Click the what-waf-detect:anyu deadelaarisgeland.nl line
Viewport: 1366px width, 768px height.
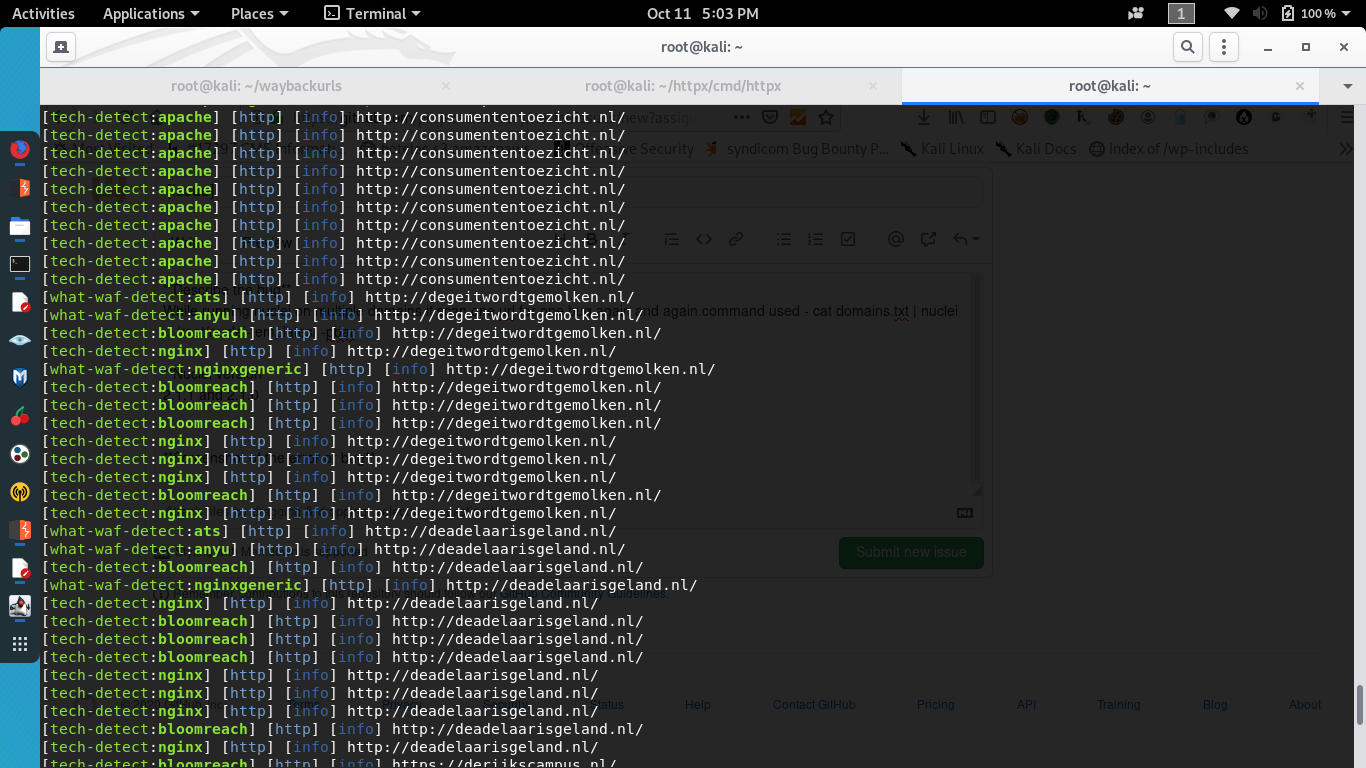(333, 549)
